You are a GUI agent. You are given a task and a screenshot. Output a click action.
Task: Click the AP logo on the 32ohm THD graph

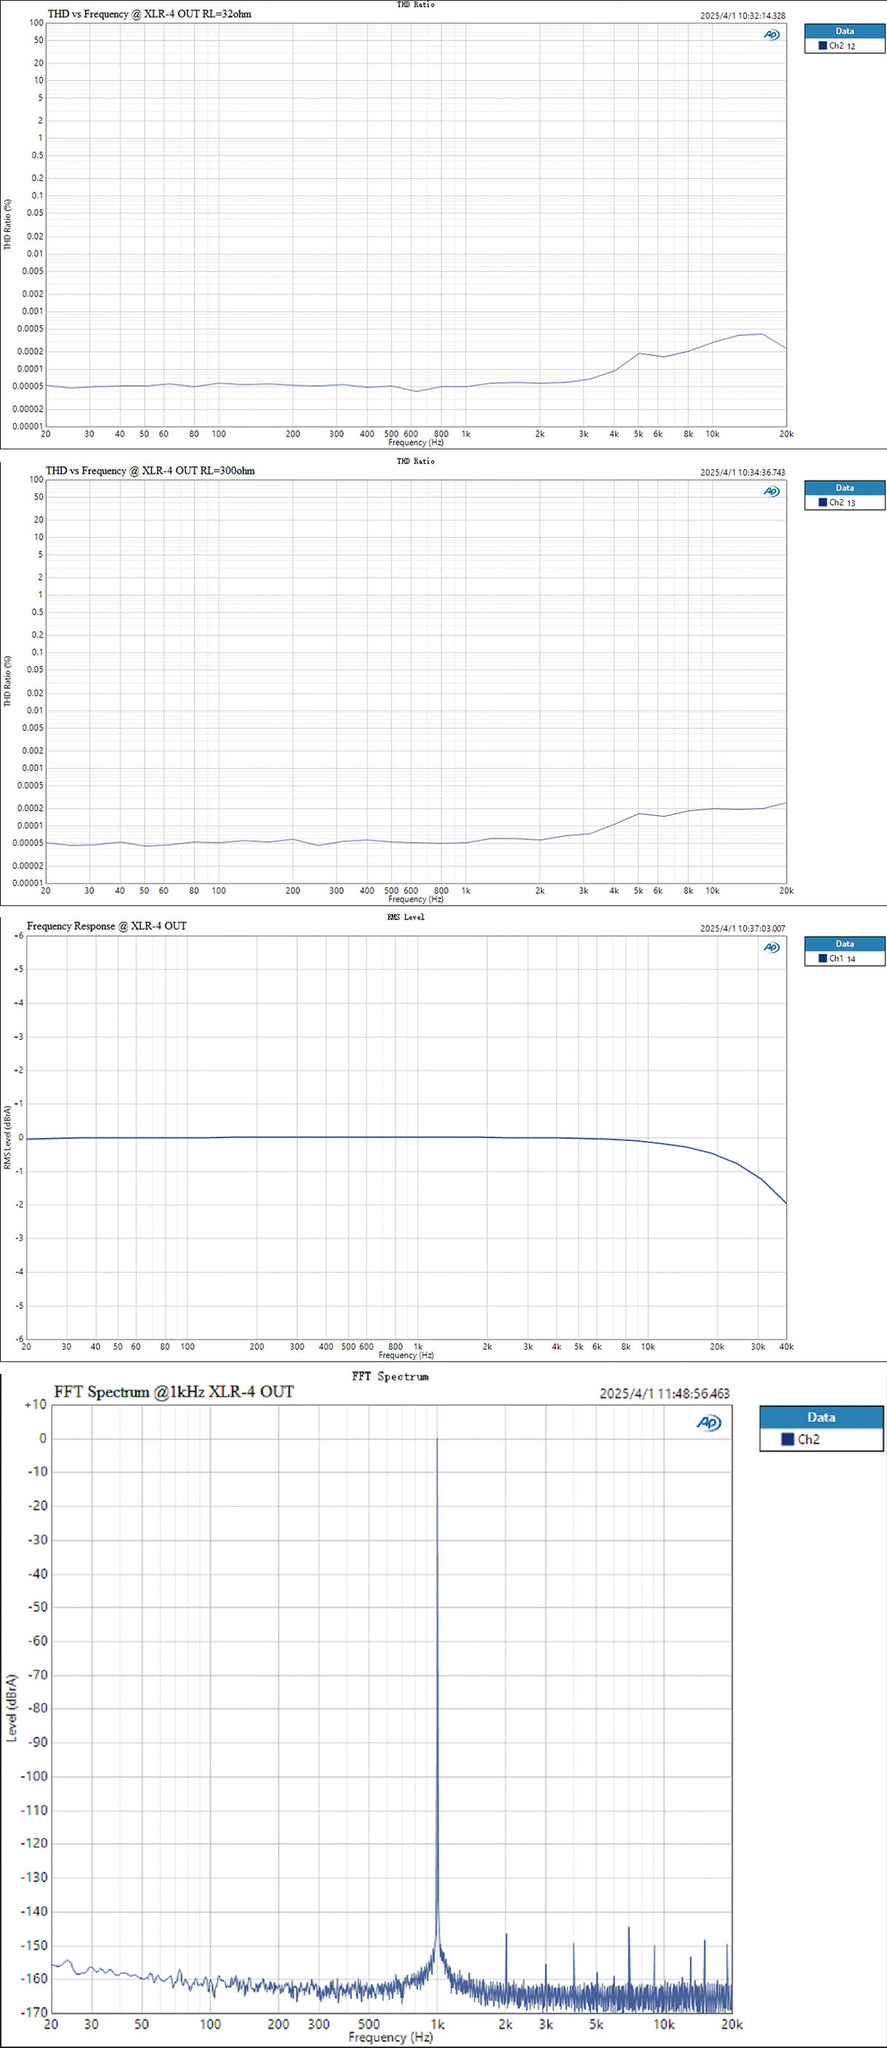pos(771,34)
